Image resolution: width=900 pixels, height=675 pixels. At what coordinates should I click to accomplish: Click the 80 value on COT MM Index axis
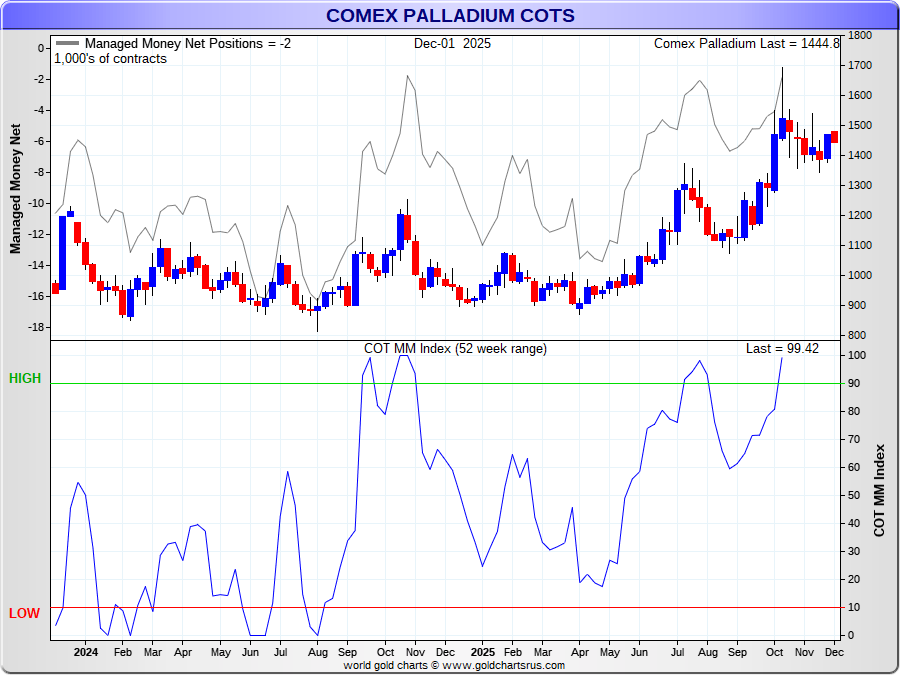pos(854,412)
